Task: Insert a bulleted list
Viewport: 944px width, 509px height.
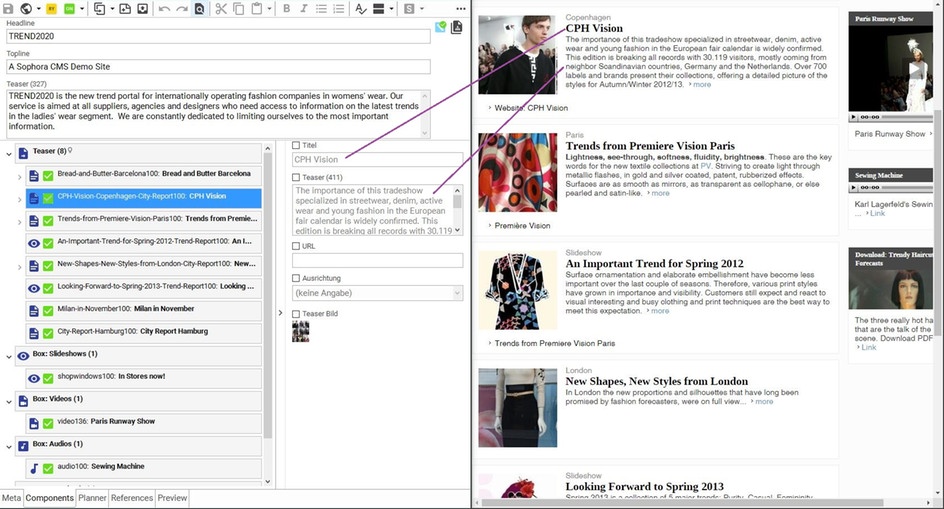Action: (321, 8)
